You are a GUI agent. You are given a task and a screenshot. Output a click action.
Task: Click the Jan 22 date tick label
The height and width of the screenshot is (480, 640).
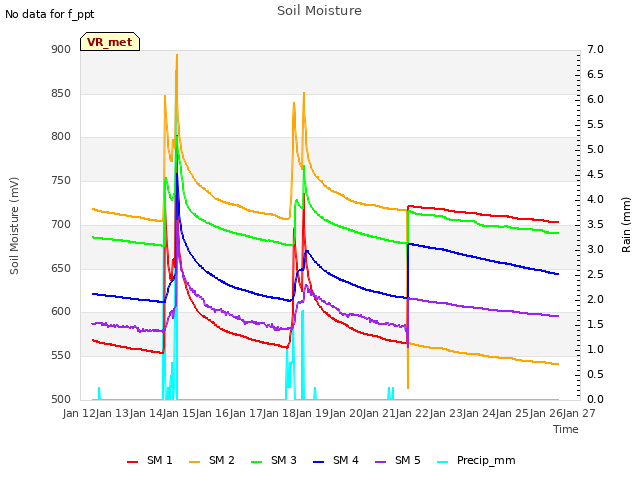point(413,414)
